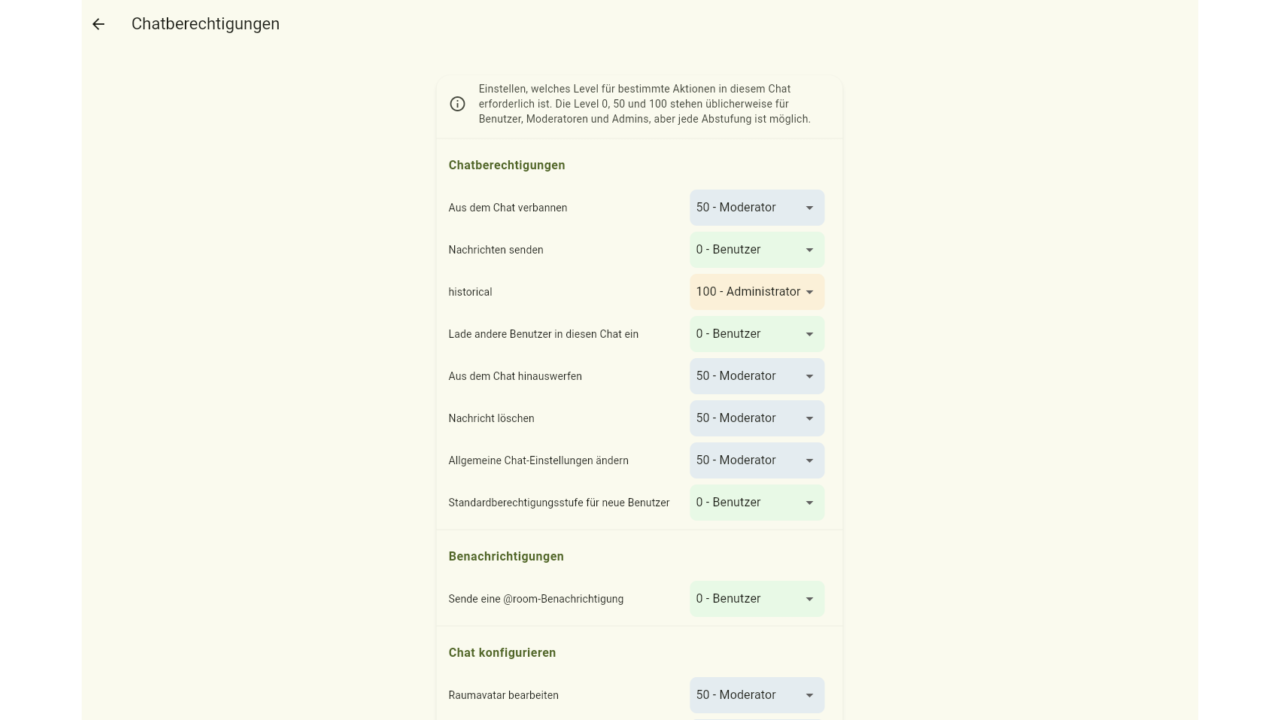Open 'Allgemeine Chat-Einstellungen ändern' dropdown
Viewport: 1280px width, 720px height.
(x=757, y=460)
